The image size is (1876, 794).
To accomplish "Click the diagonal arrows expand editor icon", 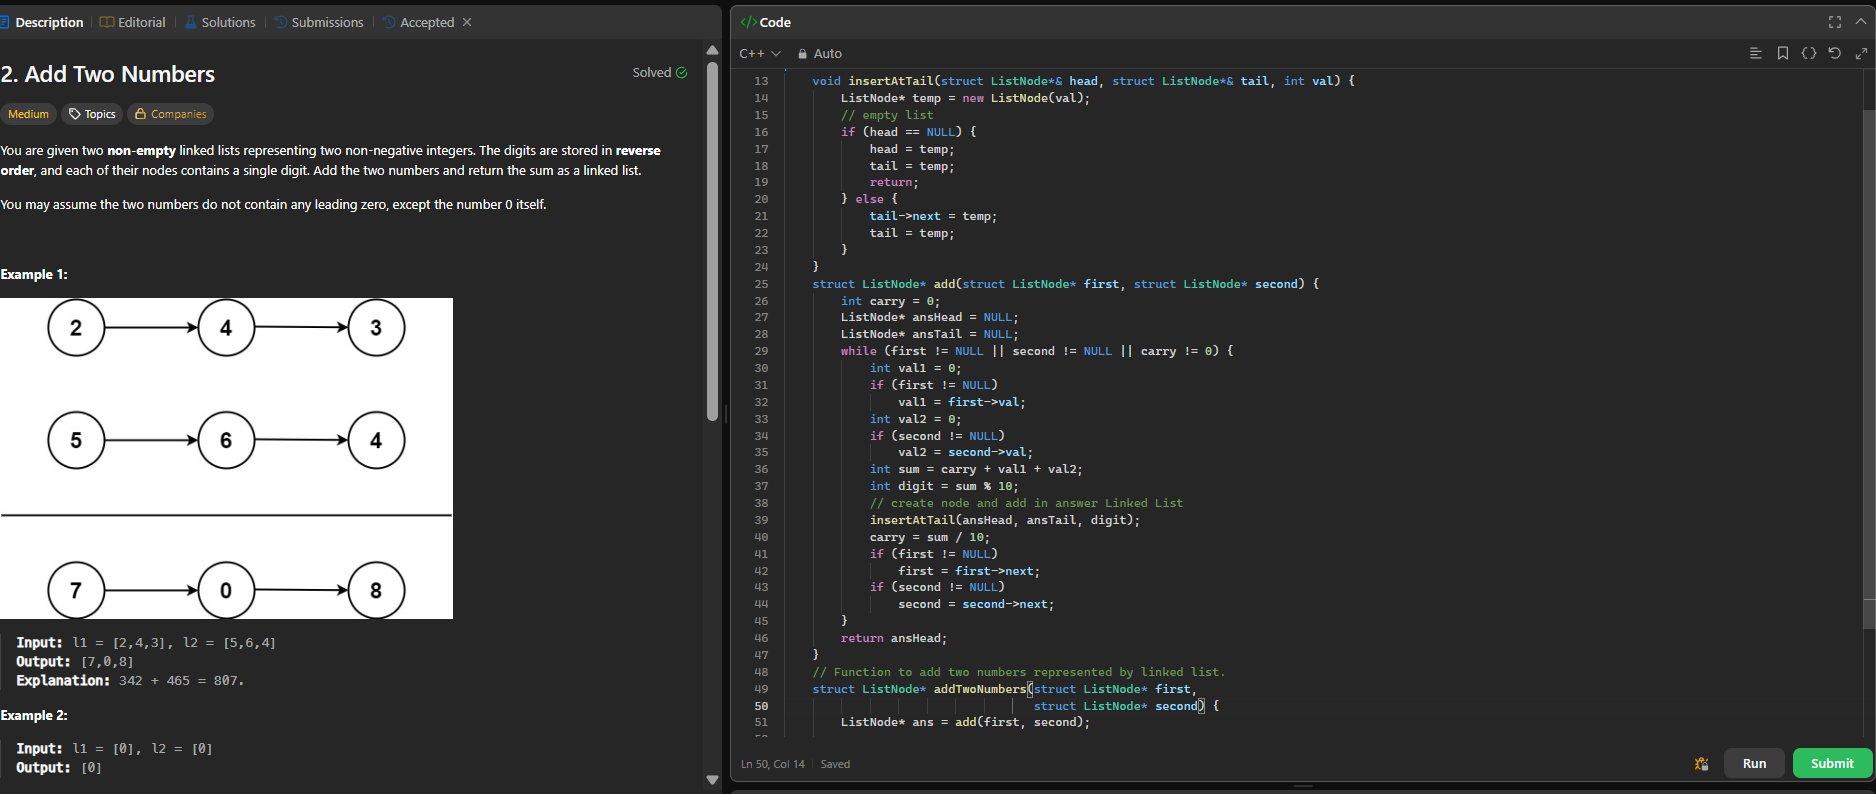I will (1861, 53).
